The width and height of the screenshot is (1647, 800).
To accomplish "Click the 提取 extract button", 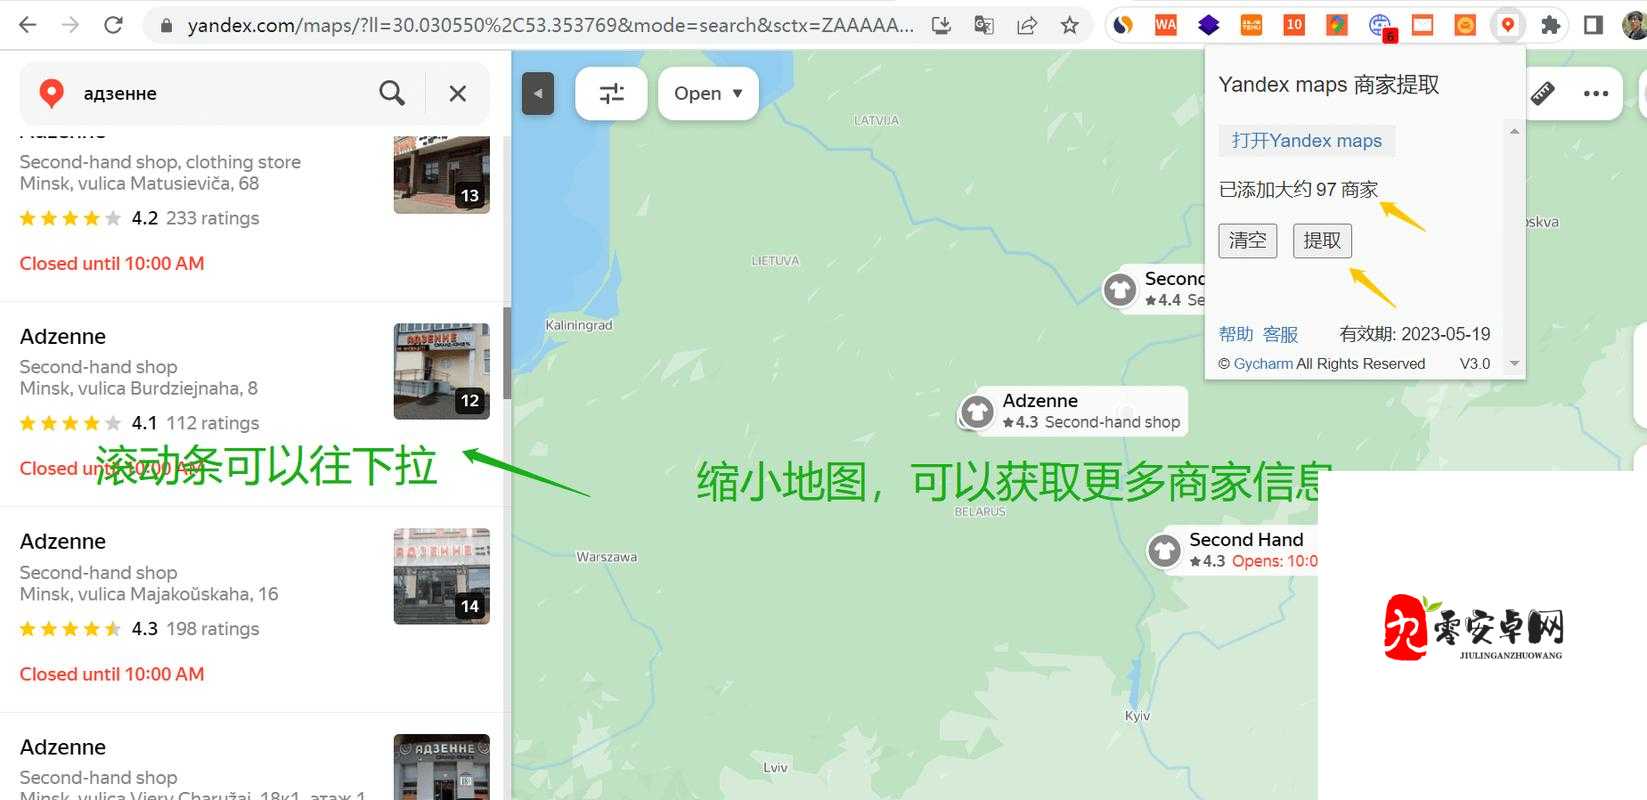I will pyautogui.click(x=1322, y=241).
